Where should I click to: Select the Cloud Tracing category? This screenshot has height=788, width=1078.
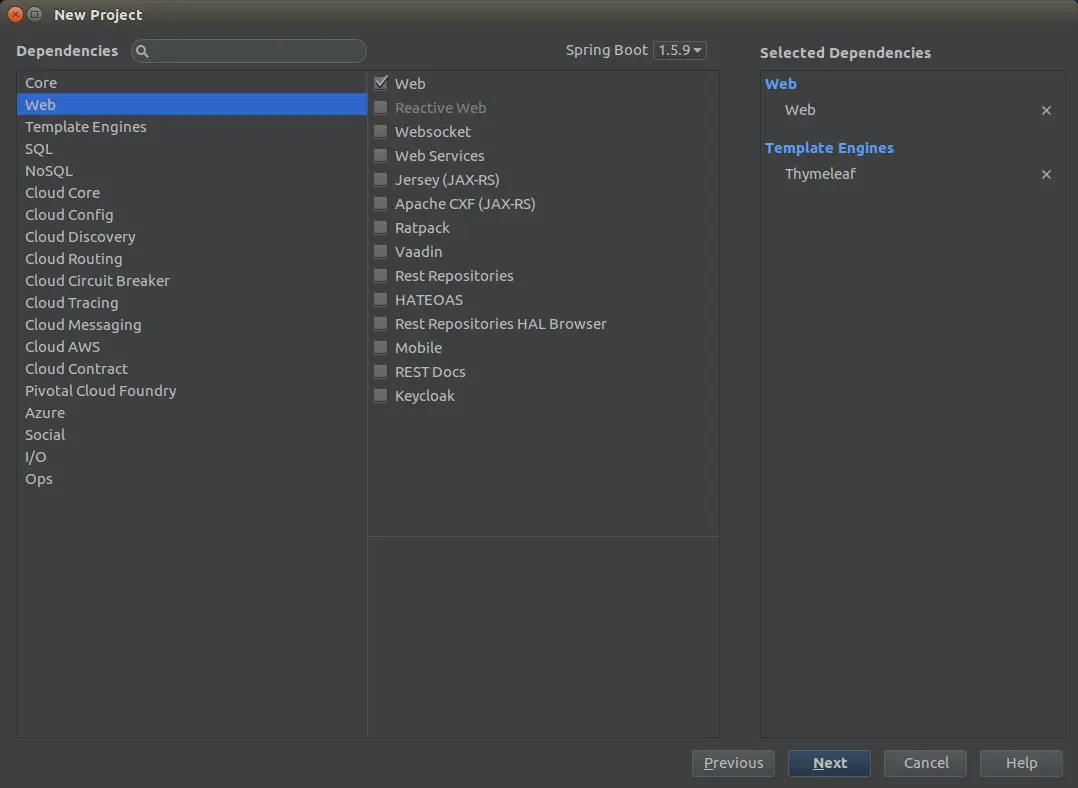tap(192, 303)
